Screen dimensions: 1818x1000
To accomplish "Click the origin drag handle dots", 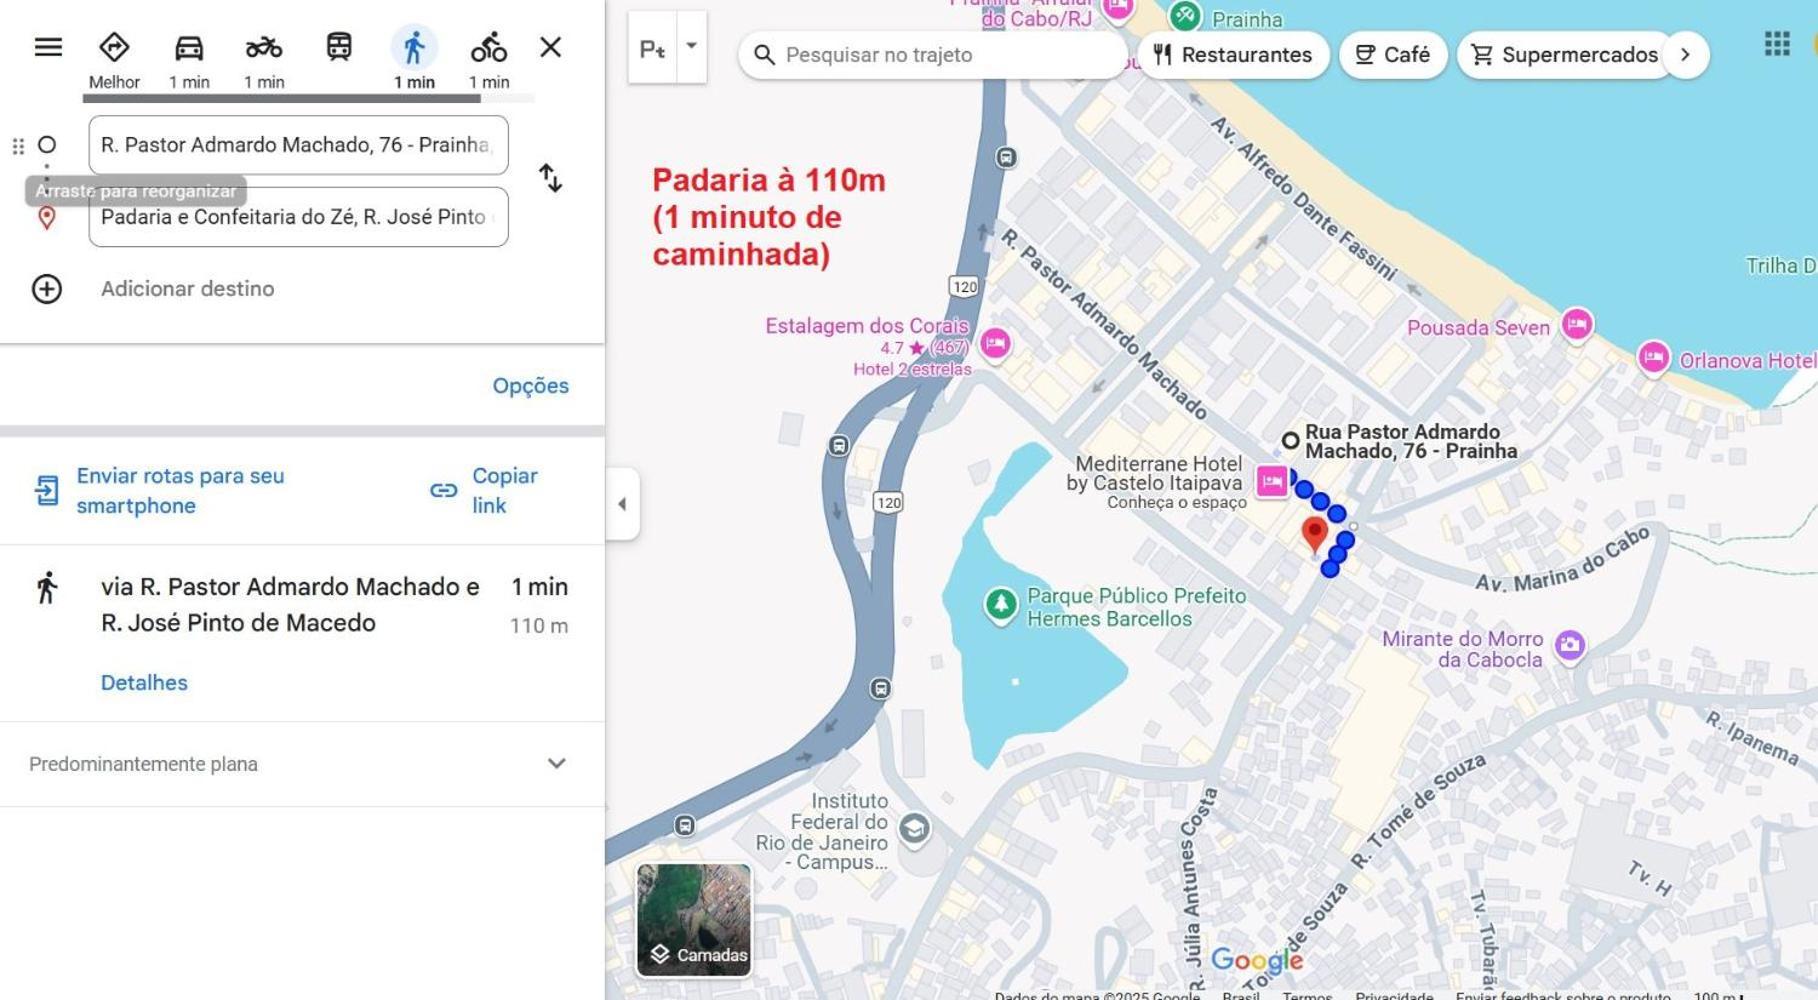I will pos(18,146).
